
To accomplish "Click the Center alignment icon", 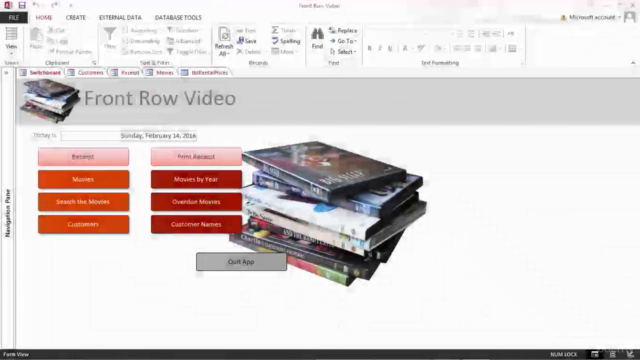I will pyautogui.click(x=467, y=49).
